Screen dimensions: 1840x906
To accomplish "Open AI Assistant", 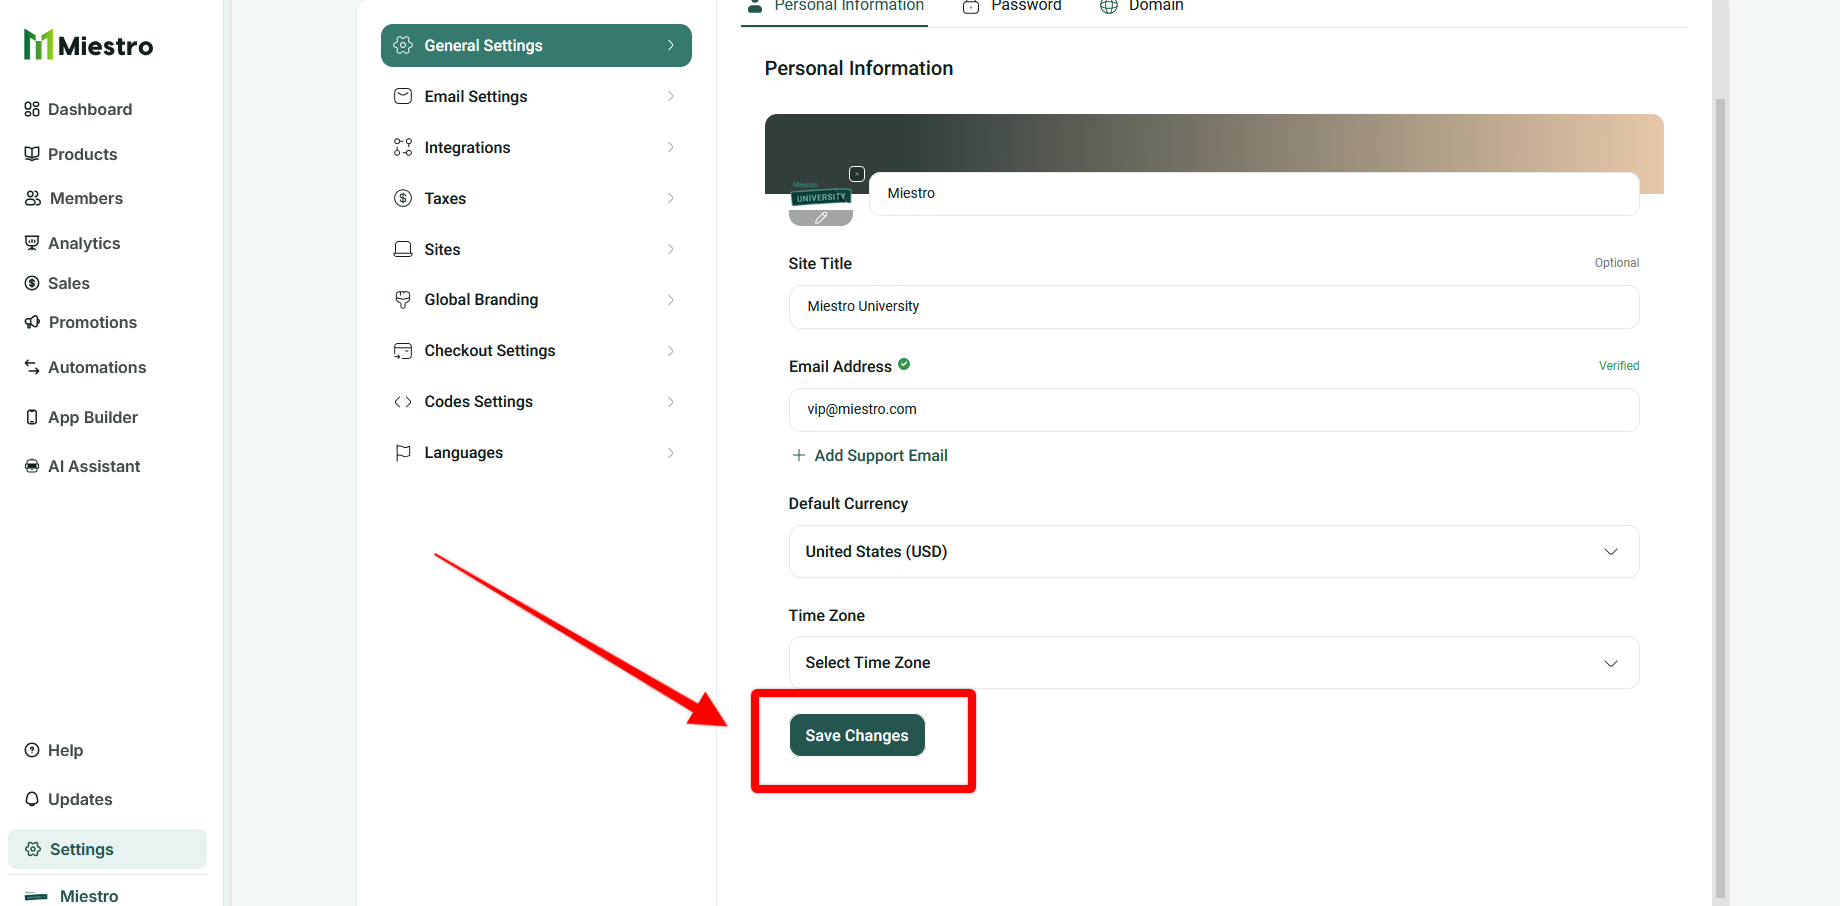I will (x=94, y=466).
